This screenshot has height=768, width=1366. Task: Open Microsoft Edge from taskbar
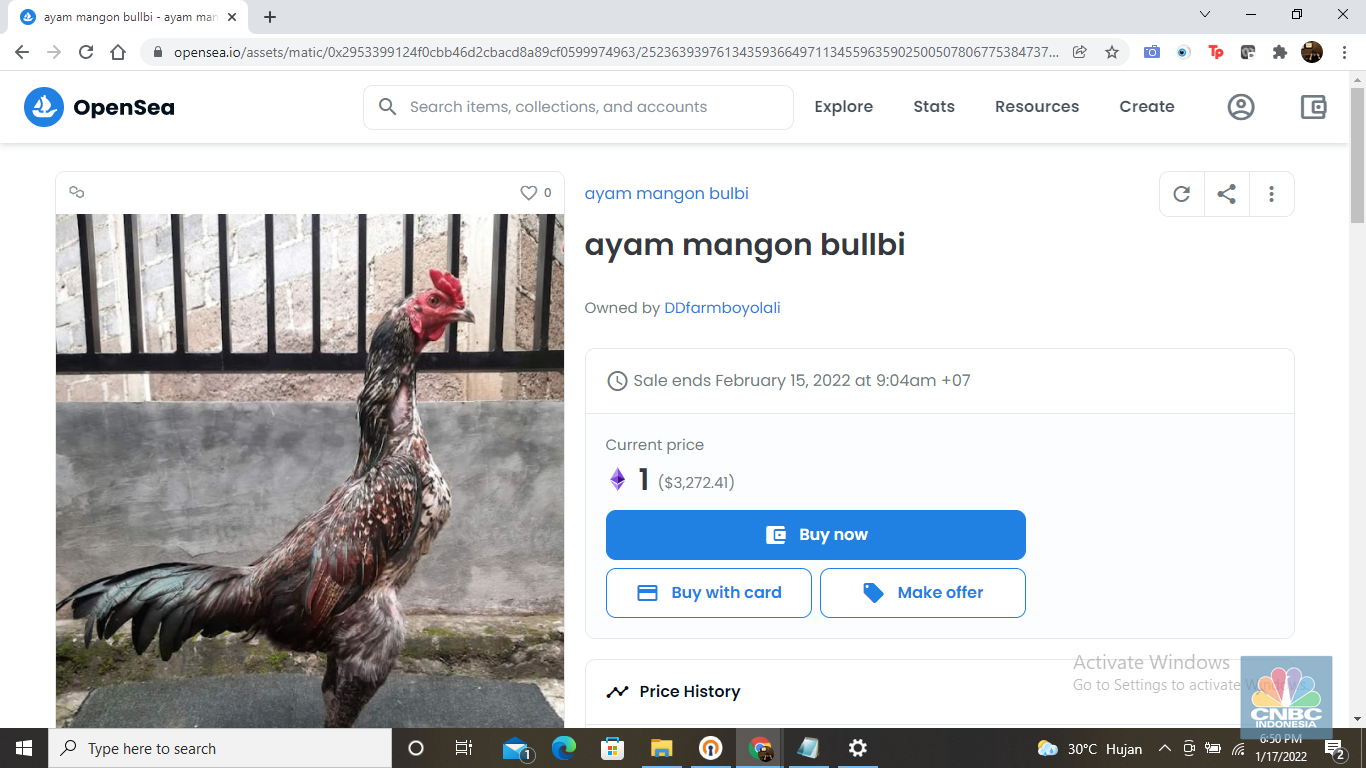coord(564,748)
